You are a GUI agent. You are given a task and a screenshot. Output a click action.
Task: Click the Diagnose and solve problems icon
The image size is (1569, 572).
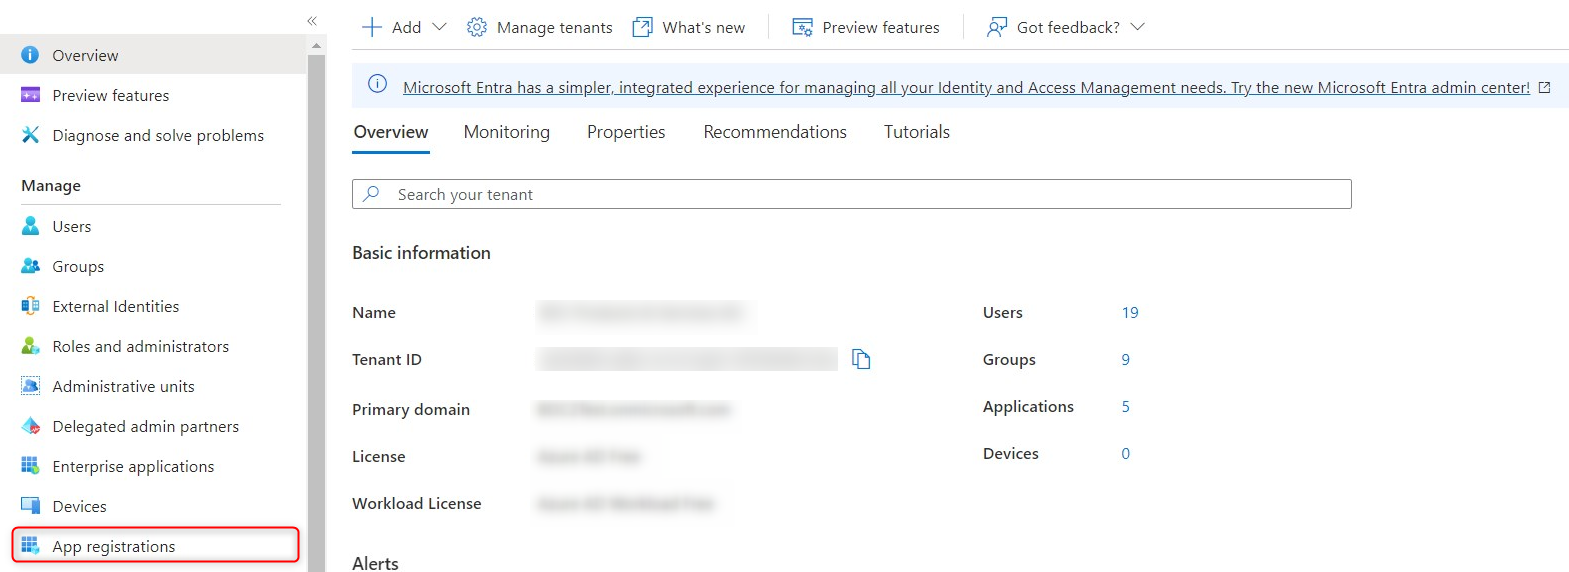point(30,135)
